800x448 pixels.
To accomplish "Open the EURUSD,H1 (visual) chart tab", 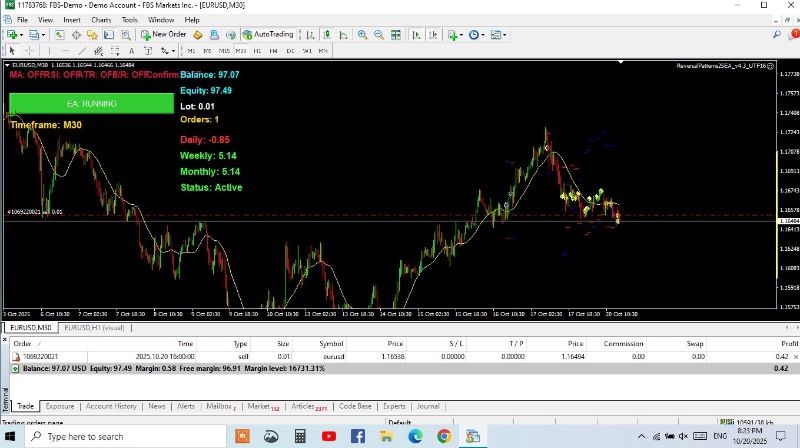I will 94,327.
